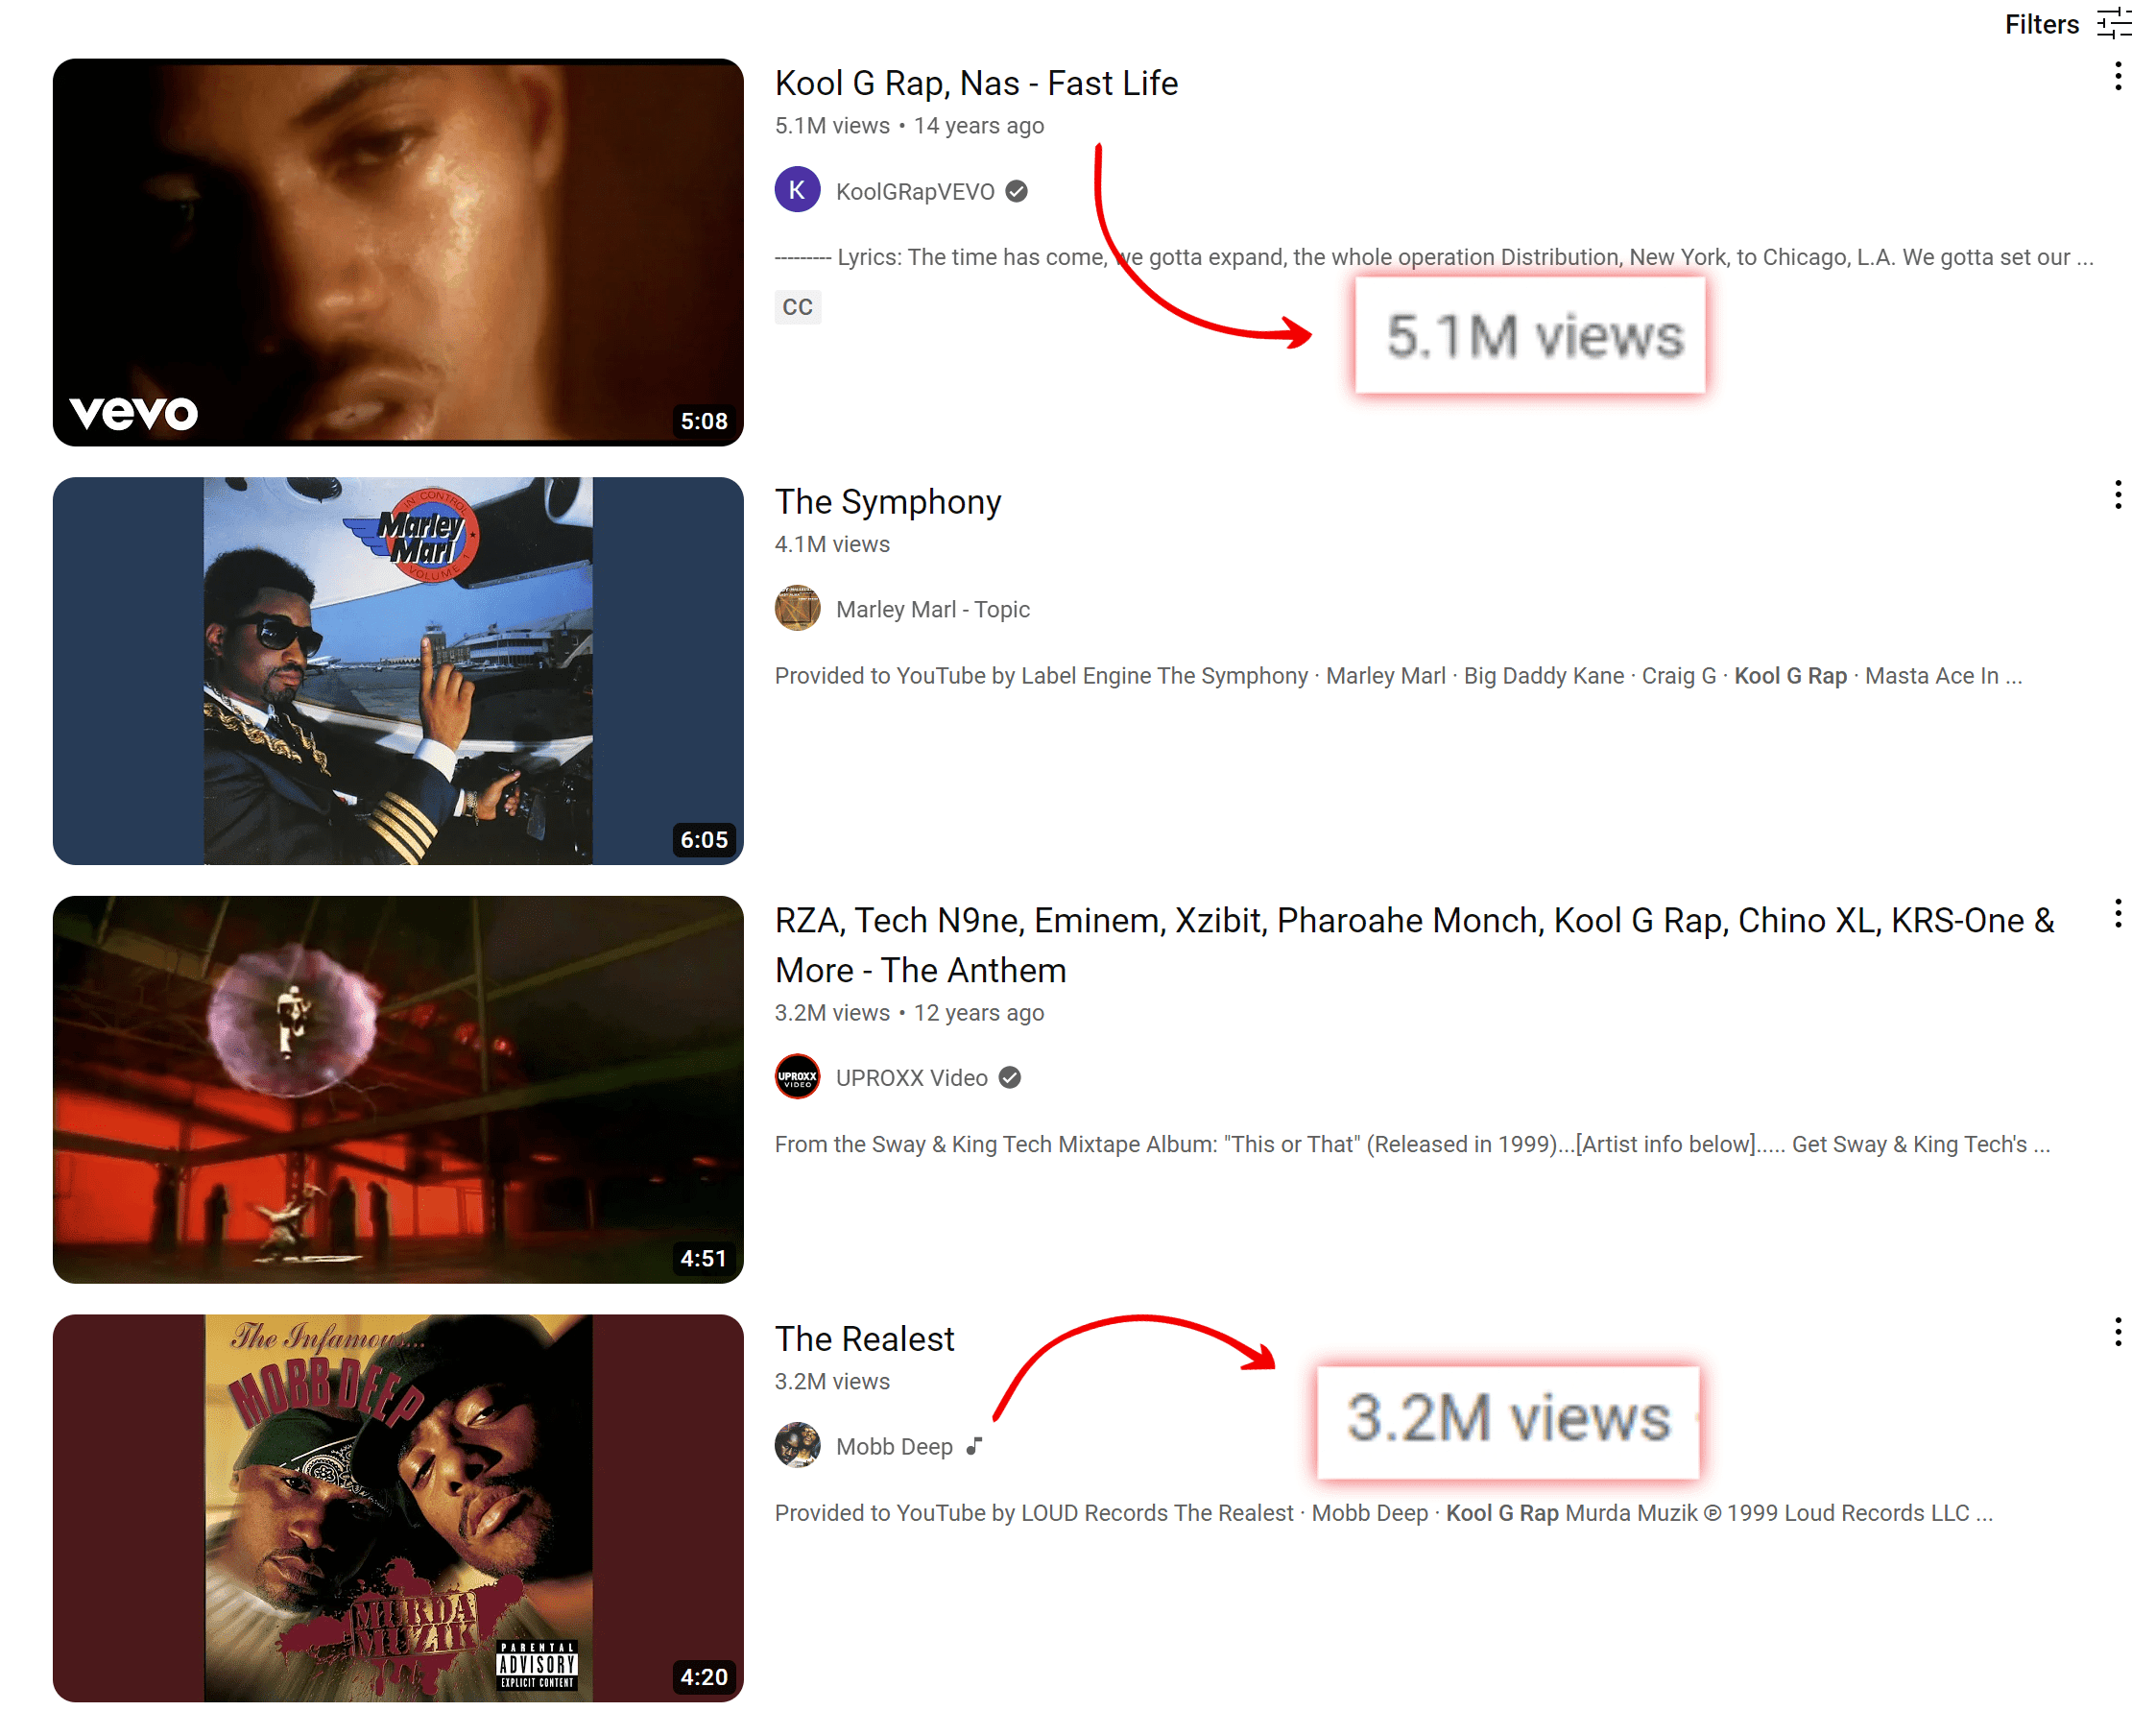Click the verified badge beside KoolGRapVEVO
The image size is (2156, 1711).
pos(1016,191)
